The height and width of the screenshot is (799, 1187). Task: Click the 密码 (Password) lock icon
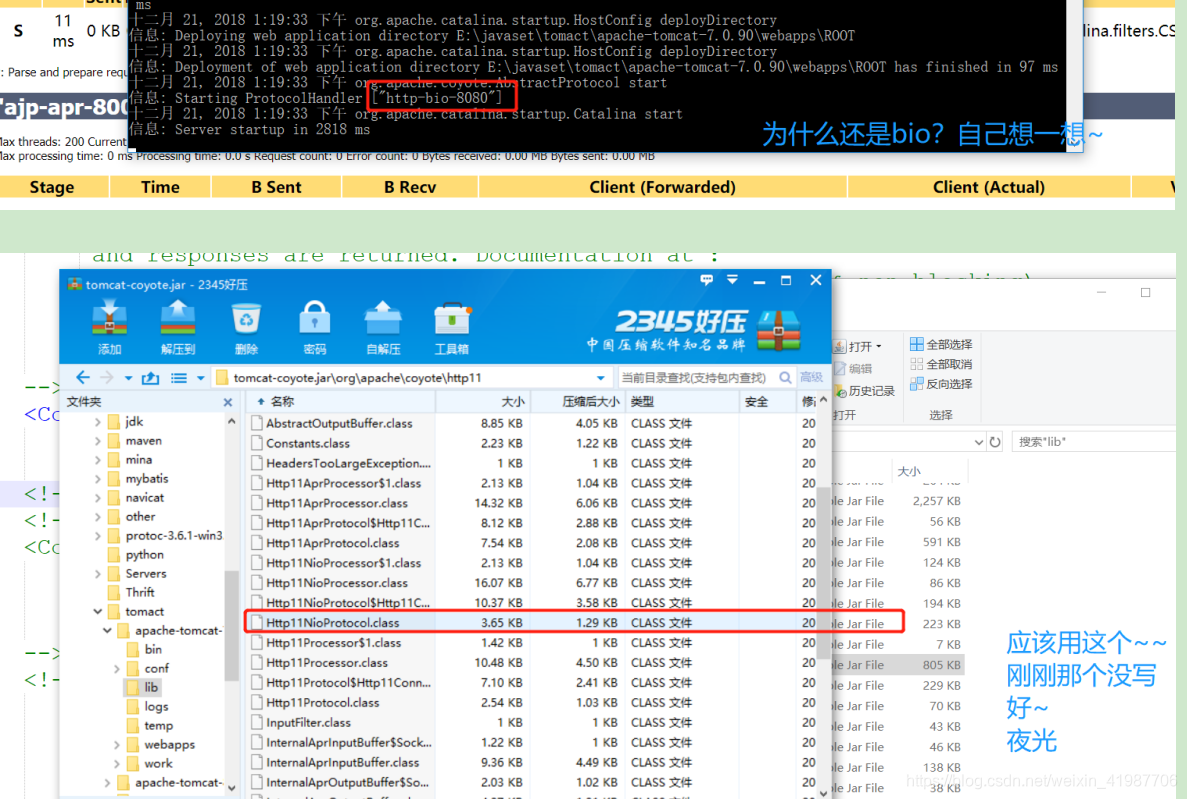click(x=315, y=326)
